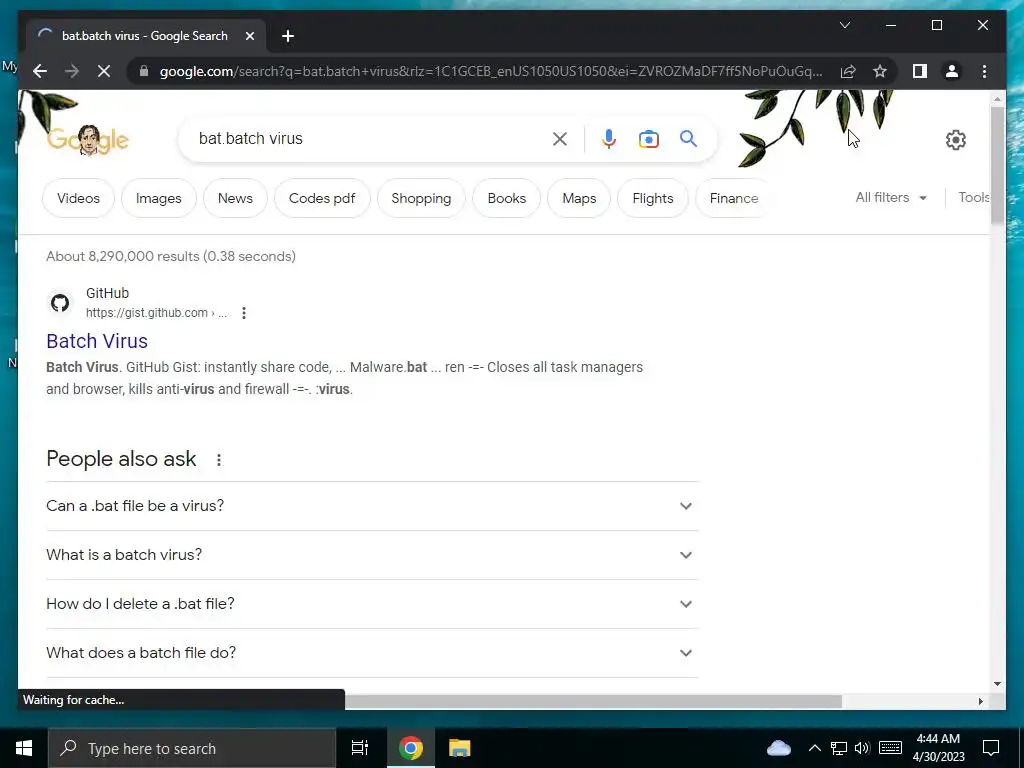Click the taskbar search box

click(192, 748)
